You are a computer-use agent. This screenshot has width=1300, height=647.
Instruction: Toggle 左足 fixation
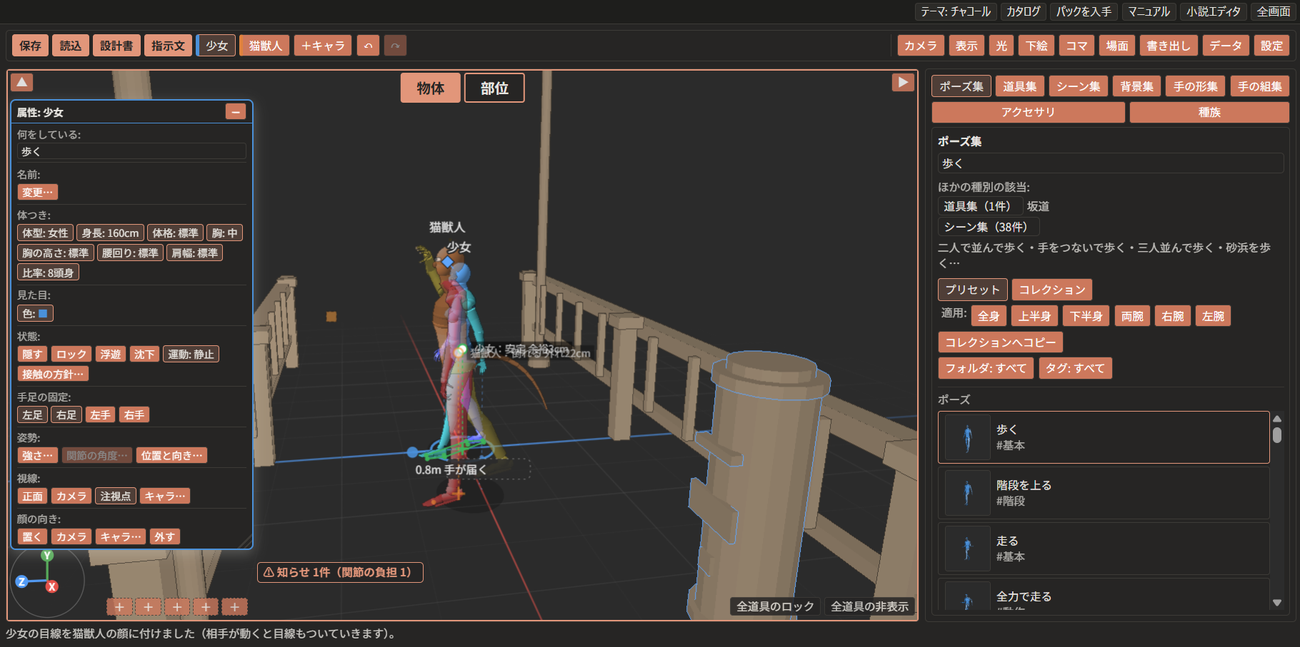[33, 414]
